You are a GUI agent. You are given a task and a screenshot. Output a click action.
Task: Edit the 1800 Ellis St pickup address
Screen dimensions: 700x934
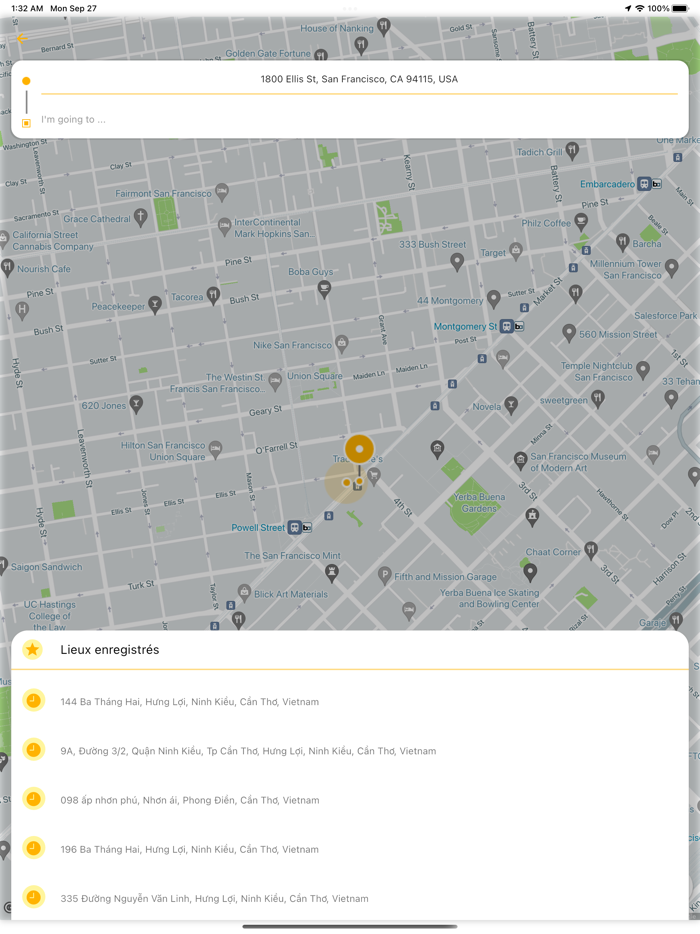pos(359,79)
